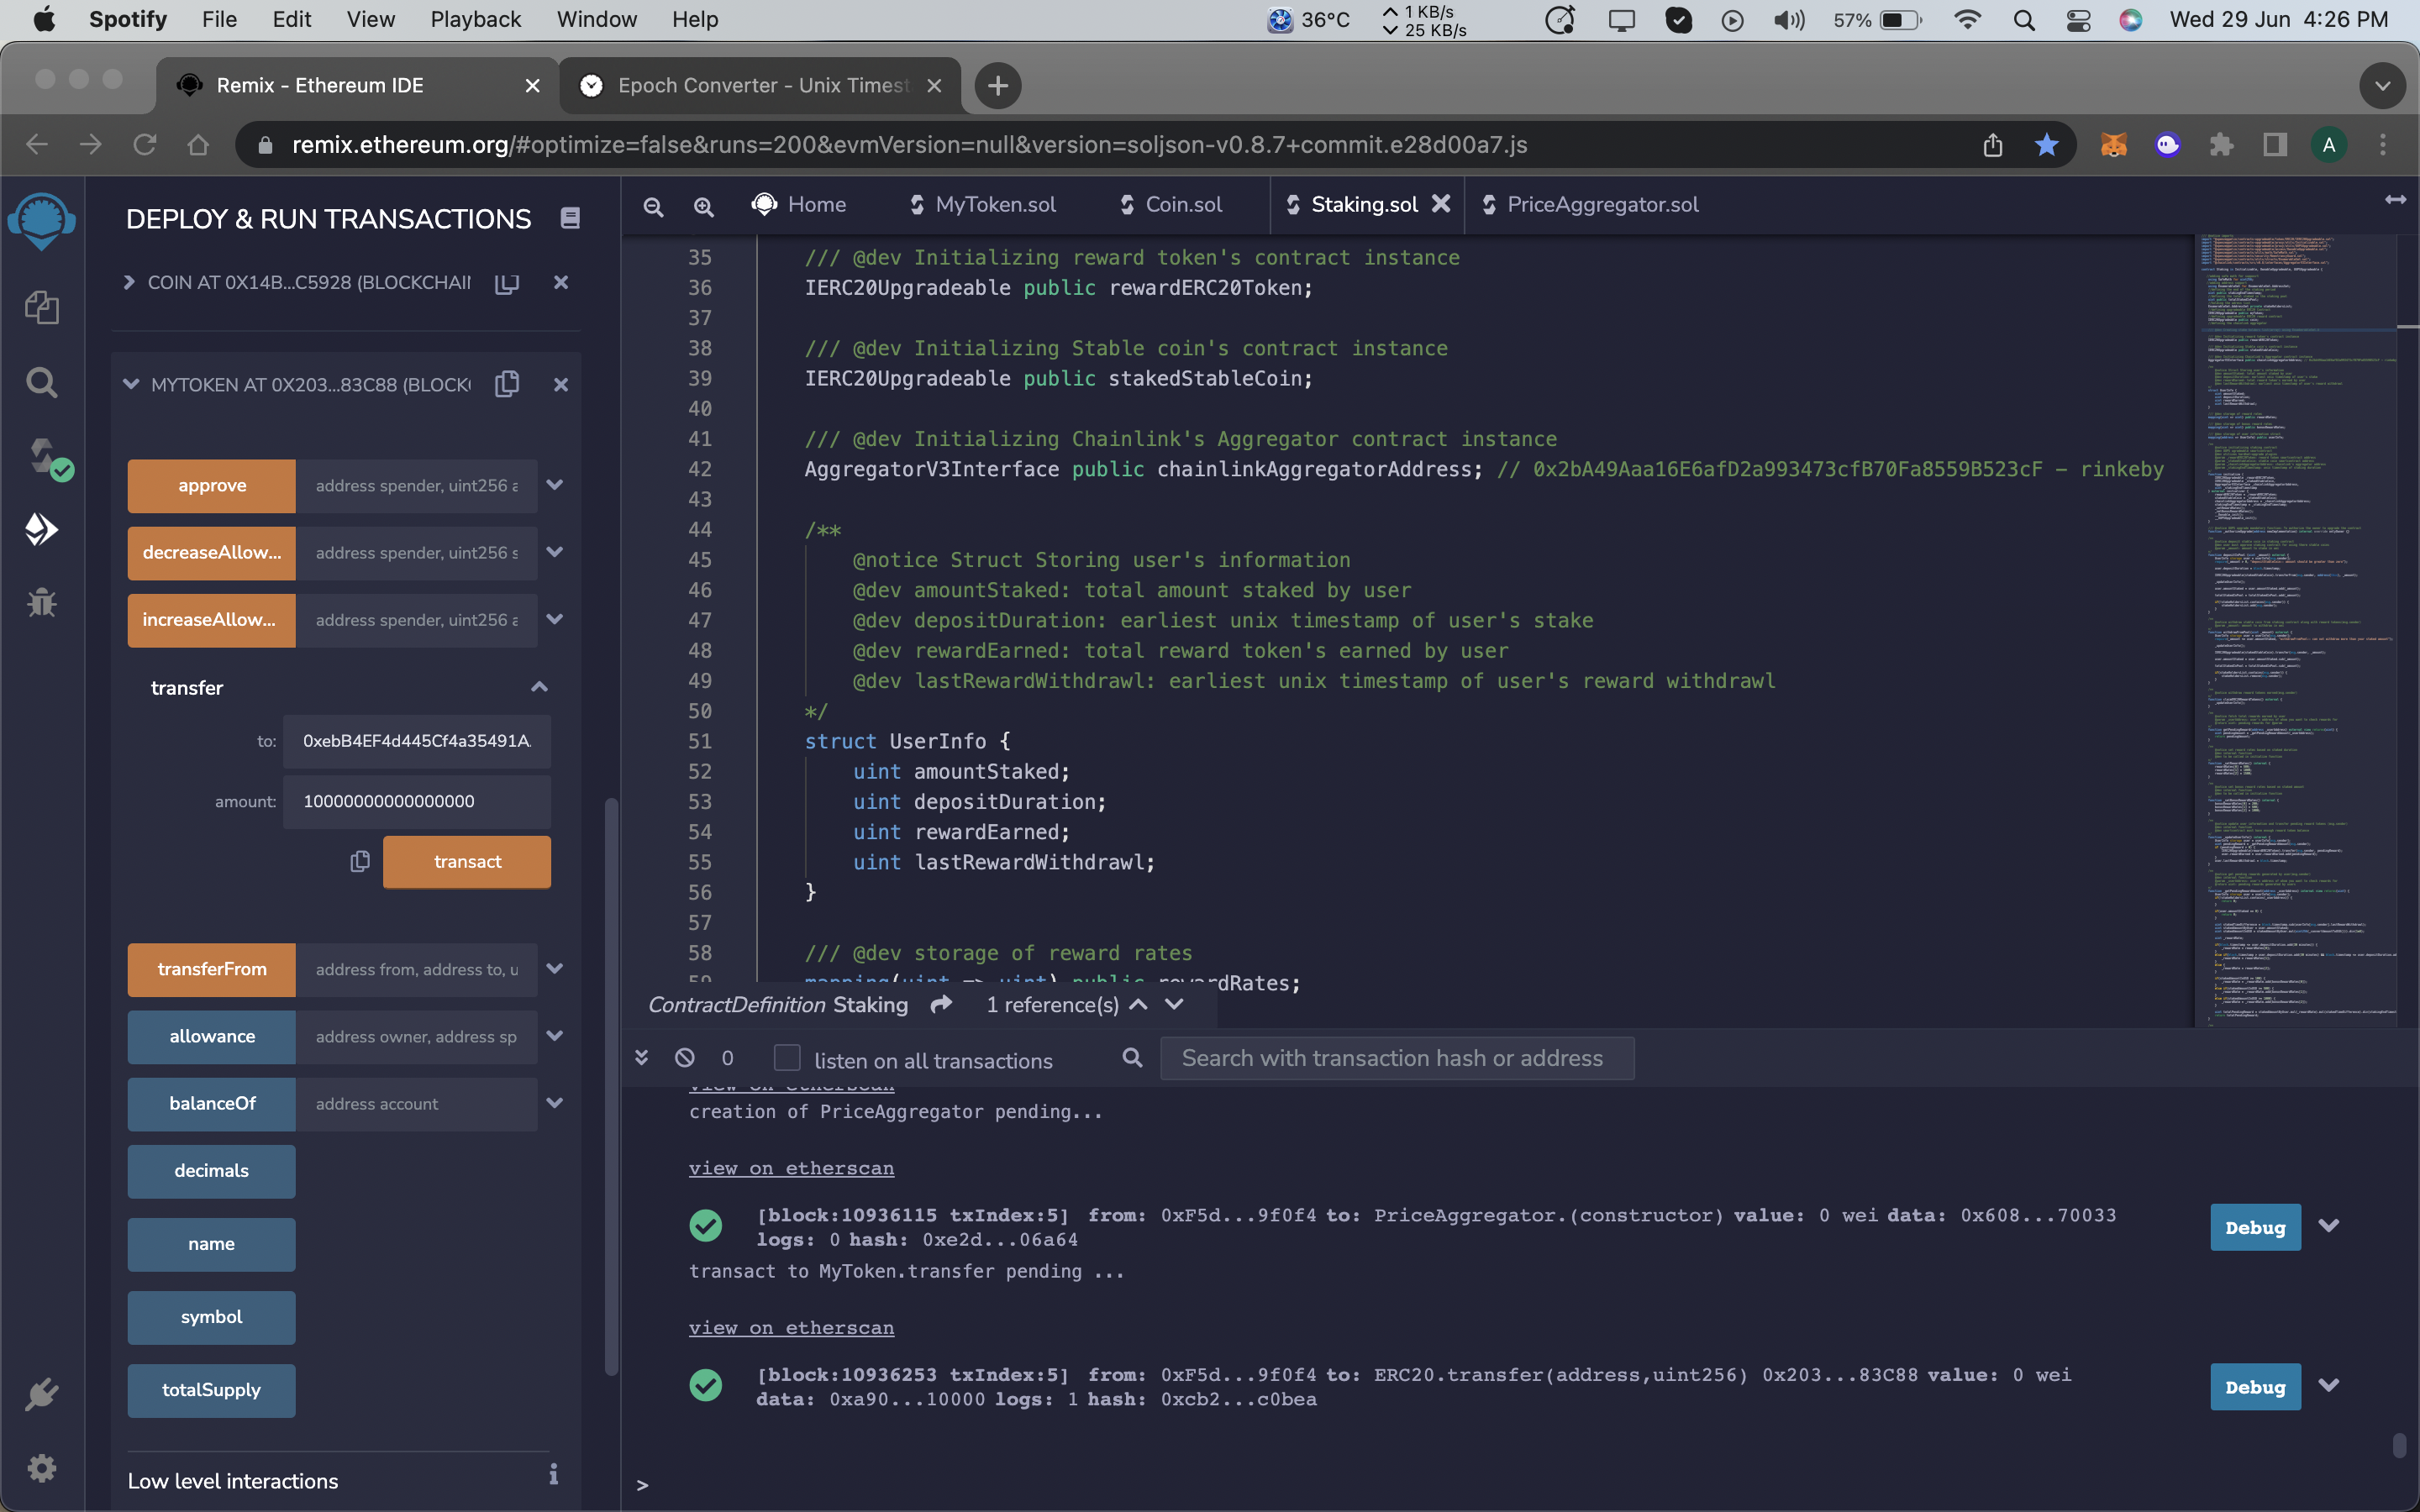Open the documentation icon beside panel title
2420x1512 pixels.
coord(570,218)
